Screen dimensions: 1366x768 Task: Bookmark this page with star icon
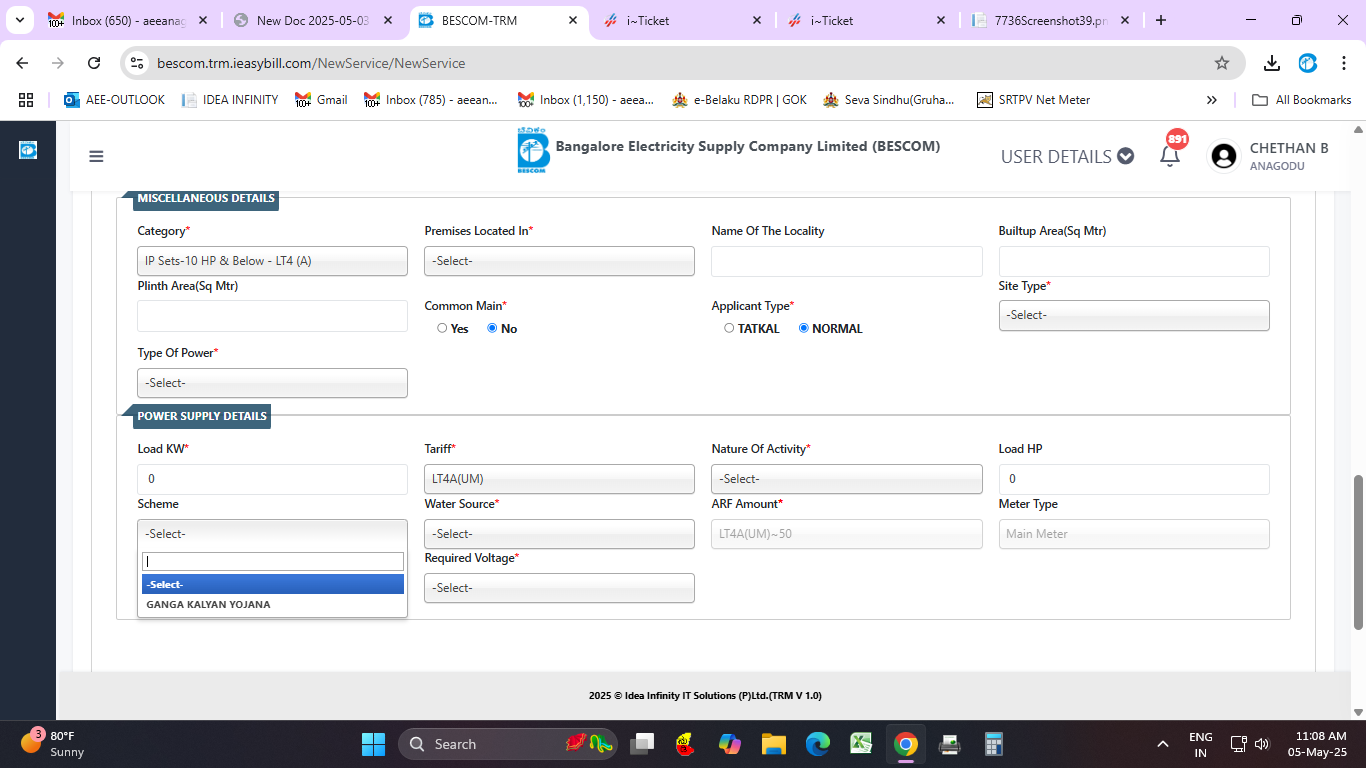pos(1221,63)
